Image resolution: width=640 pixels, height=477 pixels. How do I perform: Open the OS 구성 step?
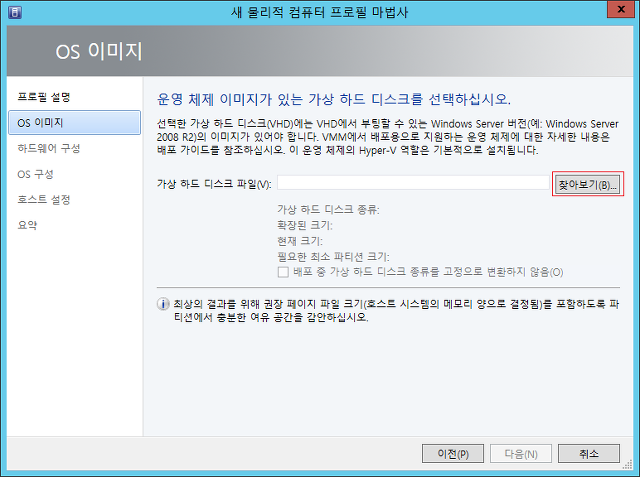tap(36, 174)
